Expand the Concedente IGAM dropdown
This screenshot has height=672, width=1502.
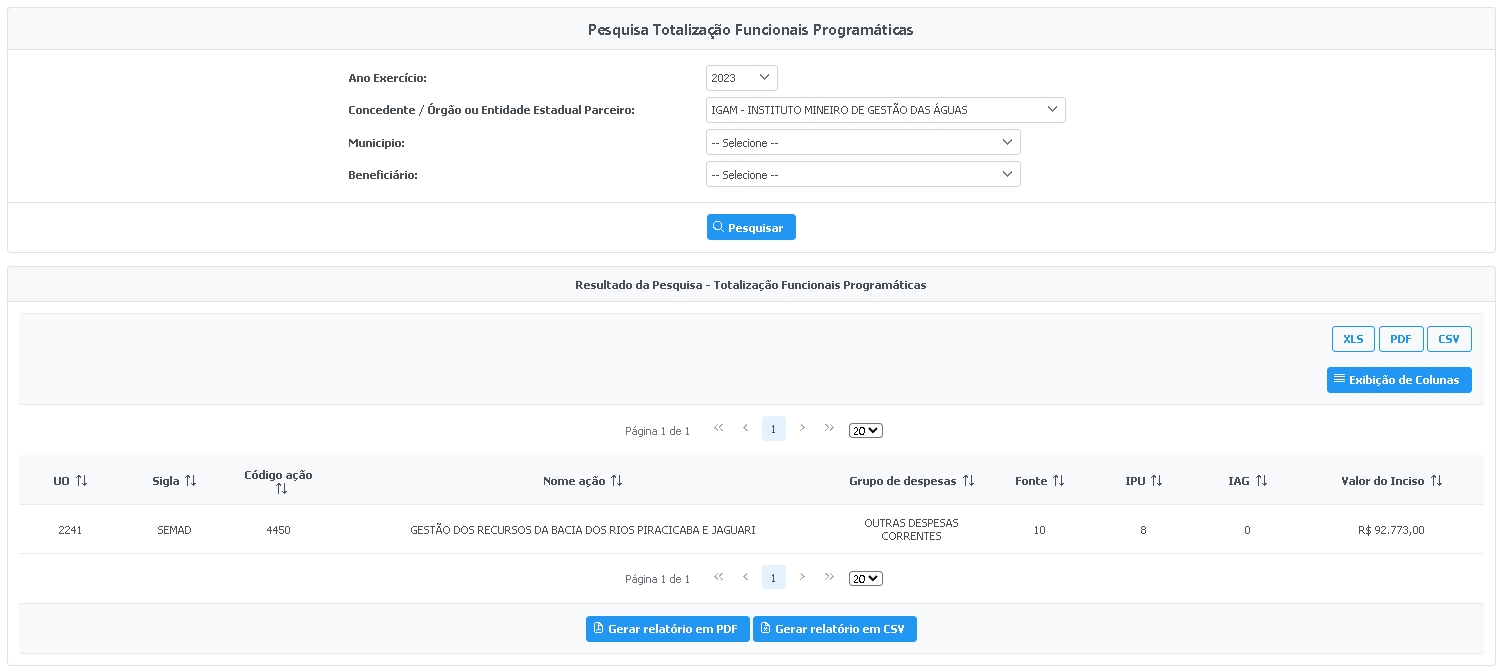(x=885, y=110)
